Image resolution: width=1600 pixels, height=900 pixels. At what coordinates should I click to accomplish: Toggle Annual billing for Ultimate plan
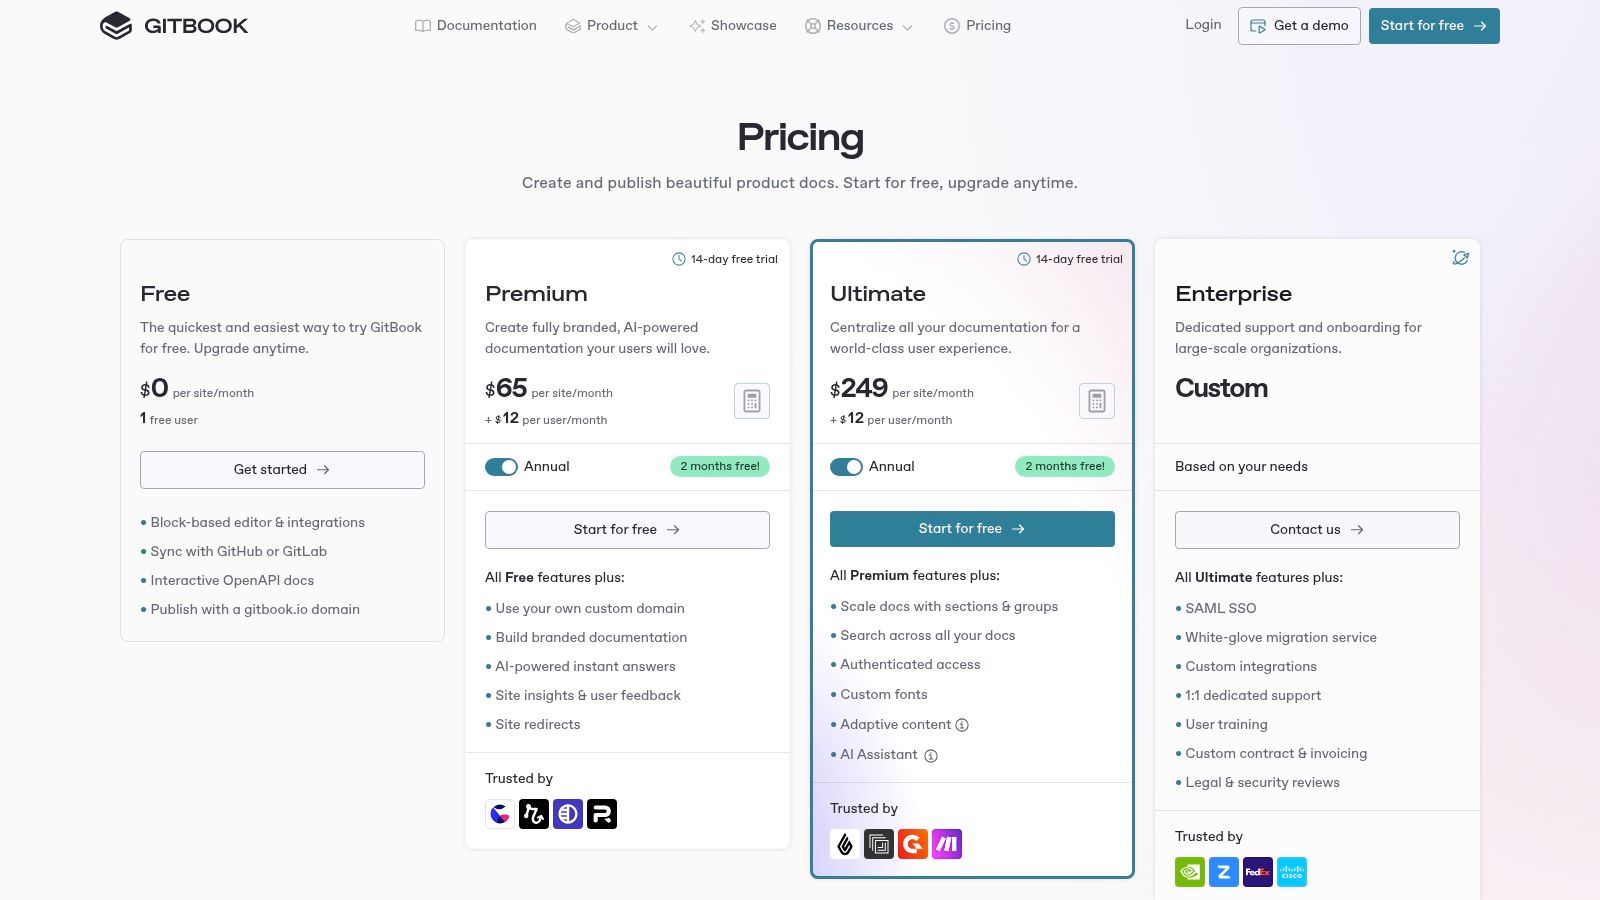[x=846, y=467]
